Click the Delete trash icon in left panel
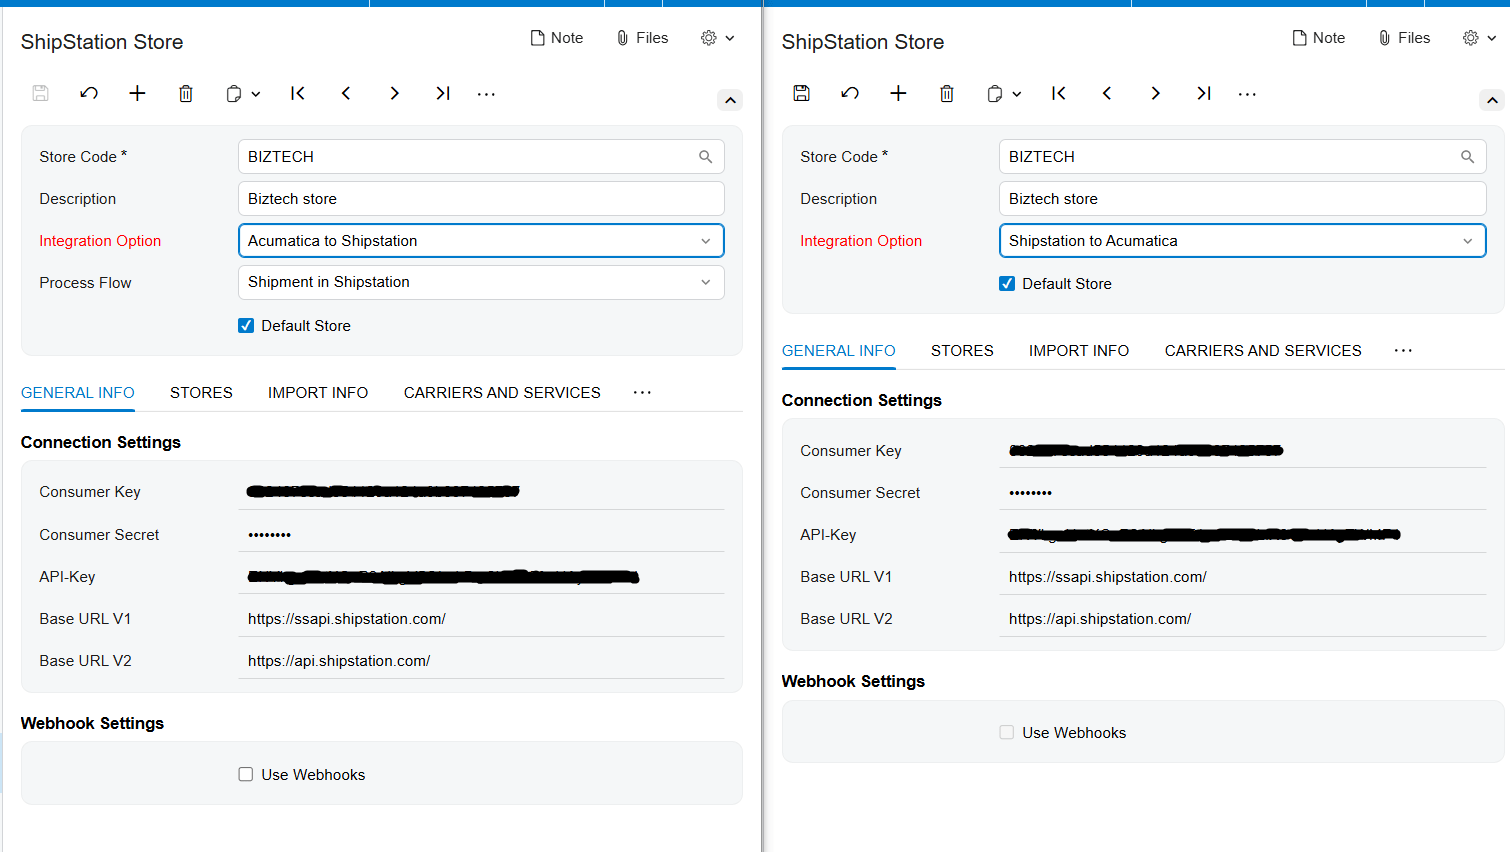Image resolution: width=1510 pixels, height=852 pixels. [186, 93]
